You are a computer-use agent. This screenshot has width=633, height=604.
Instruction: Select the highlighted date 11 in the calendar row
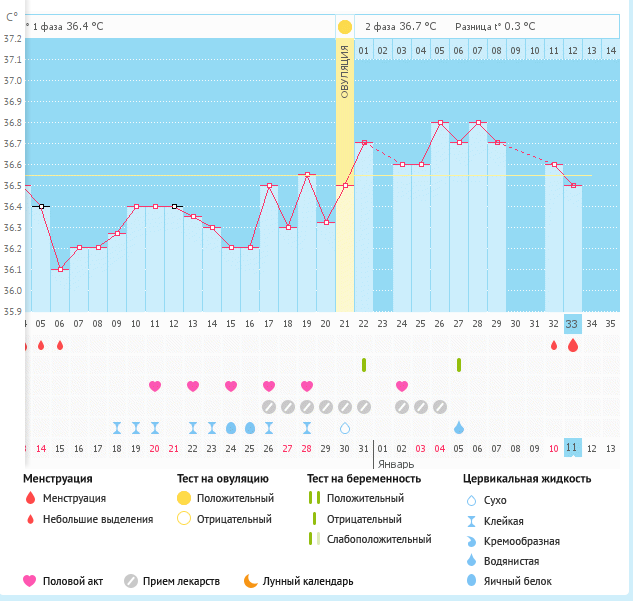pos(572,448)
